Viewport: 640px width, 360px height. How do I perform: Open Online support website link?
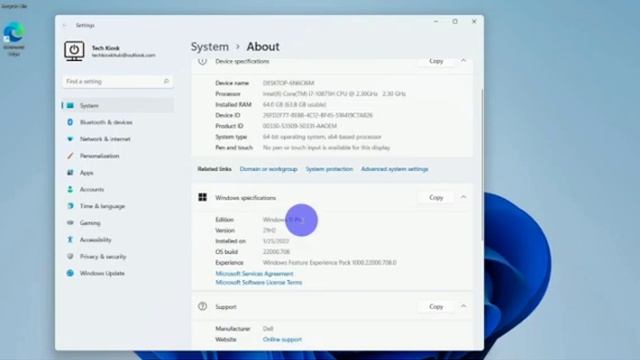282,339
